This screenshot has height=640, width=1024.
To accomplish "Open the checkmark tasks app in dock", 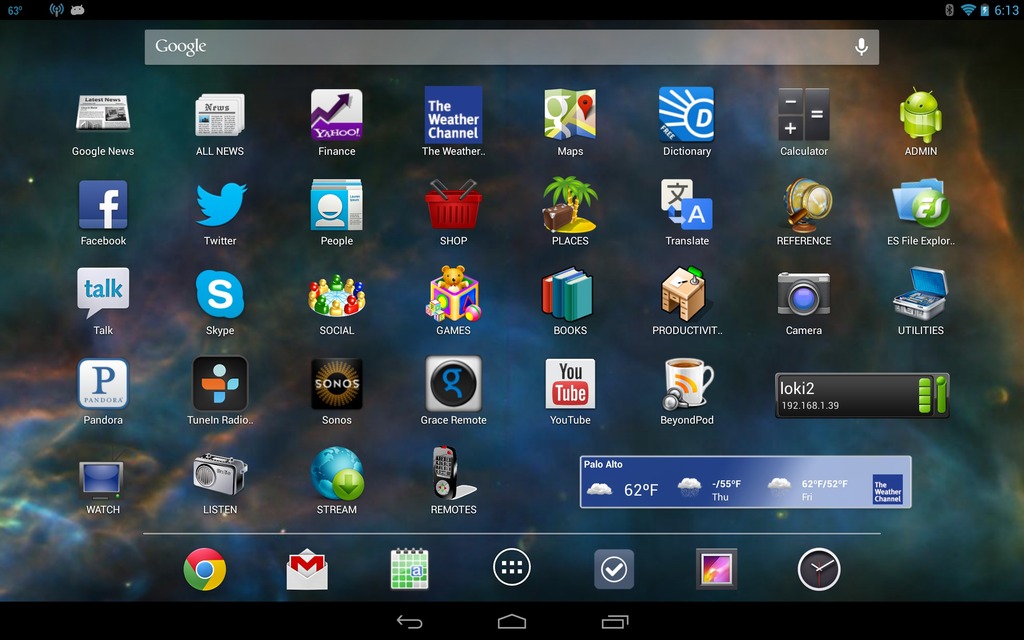I will tap(614, 569).
